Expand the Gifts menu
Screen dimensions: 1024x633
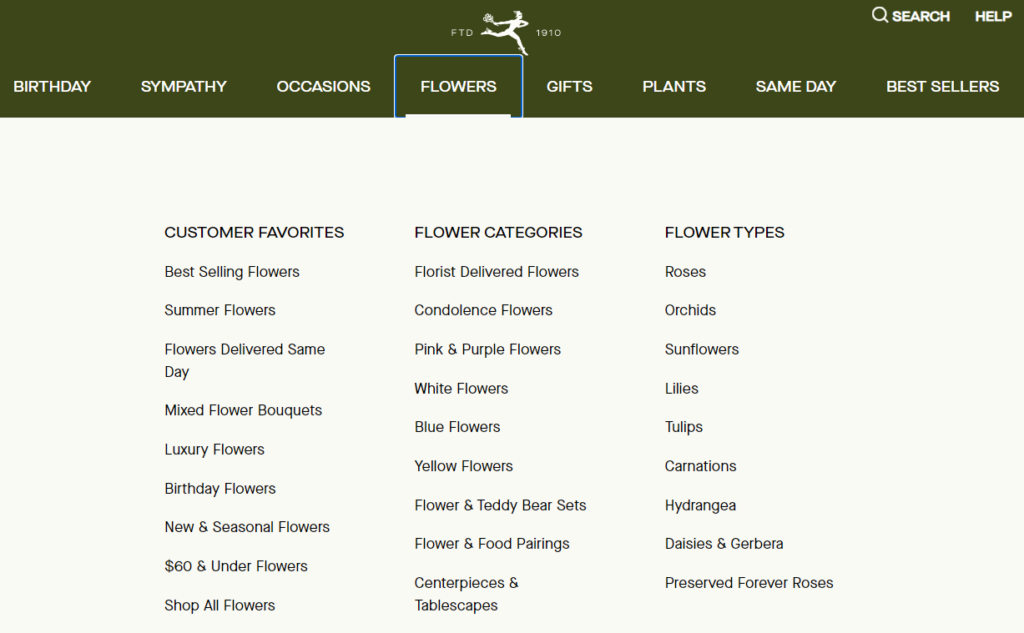(x=569, y=87)
